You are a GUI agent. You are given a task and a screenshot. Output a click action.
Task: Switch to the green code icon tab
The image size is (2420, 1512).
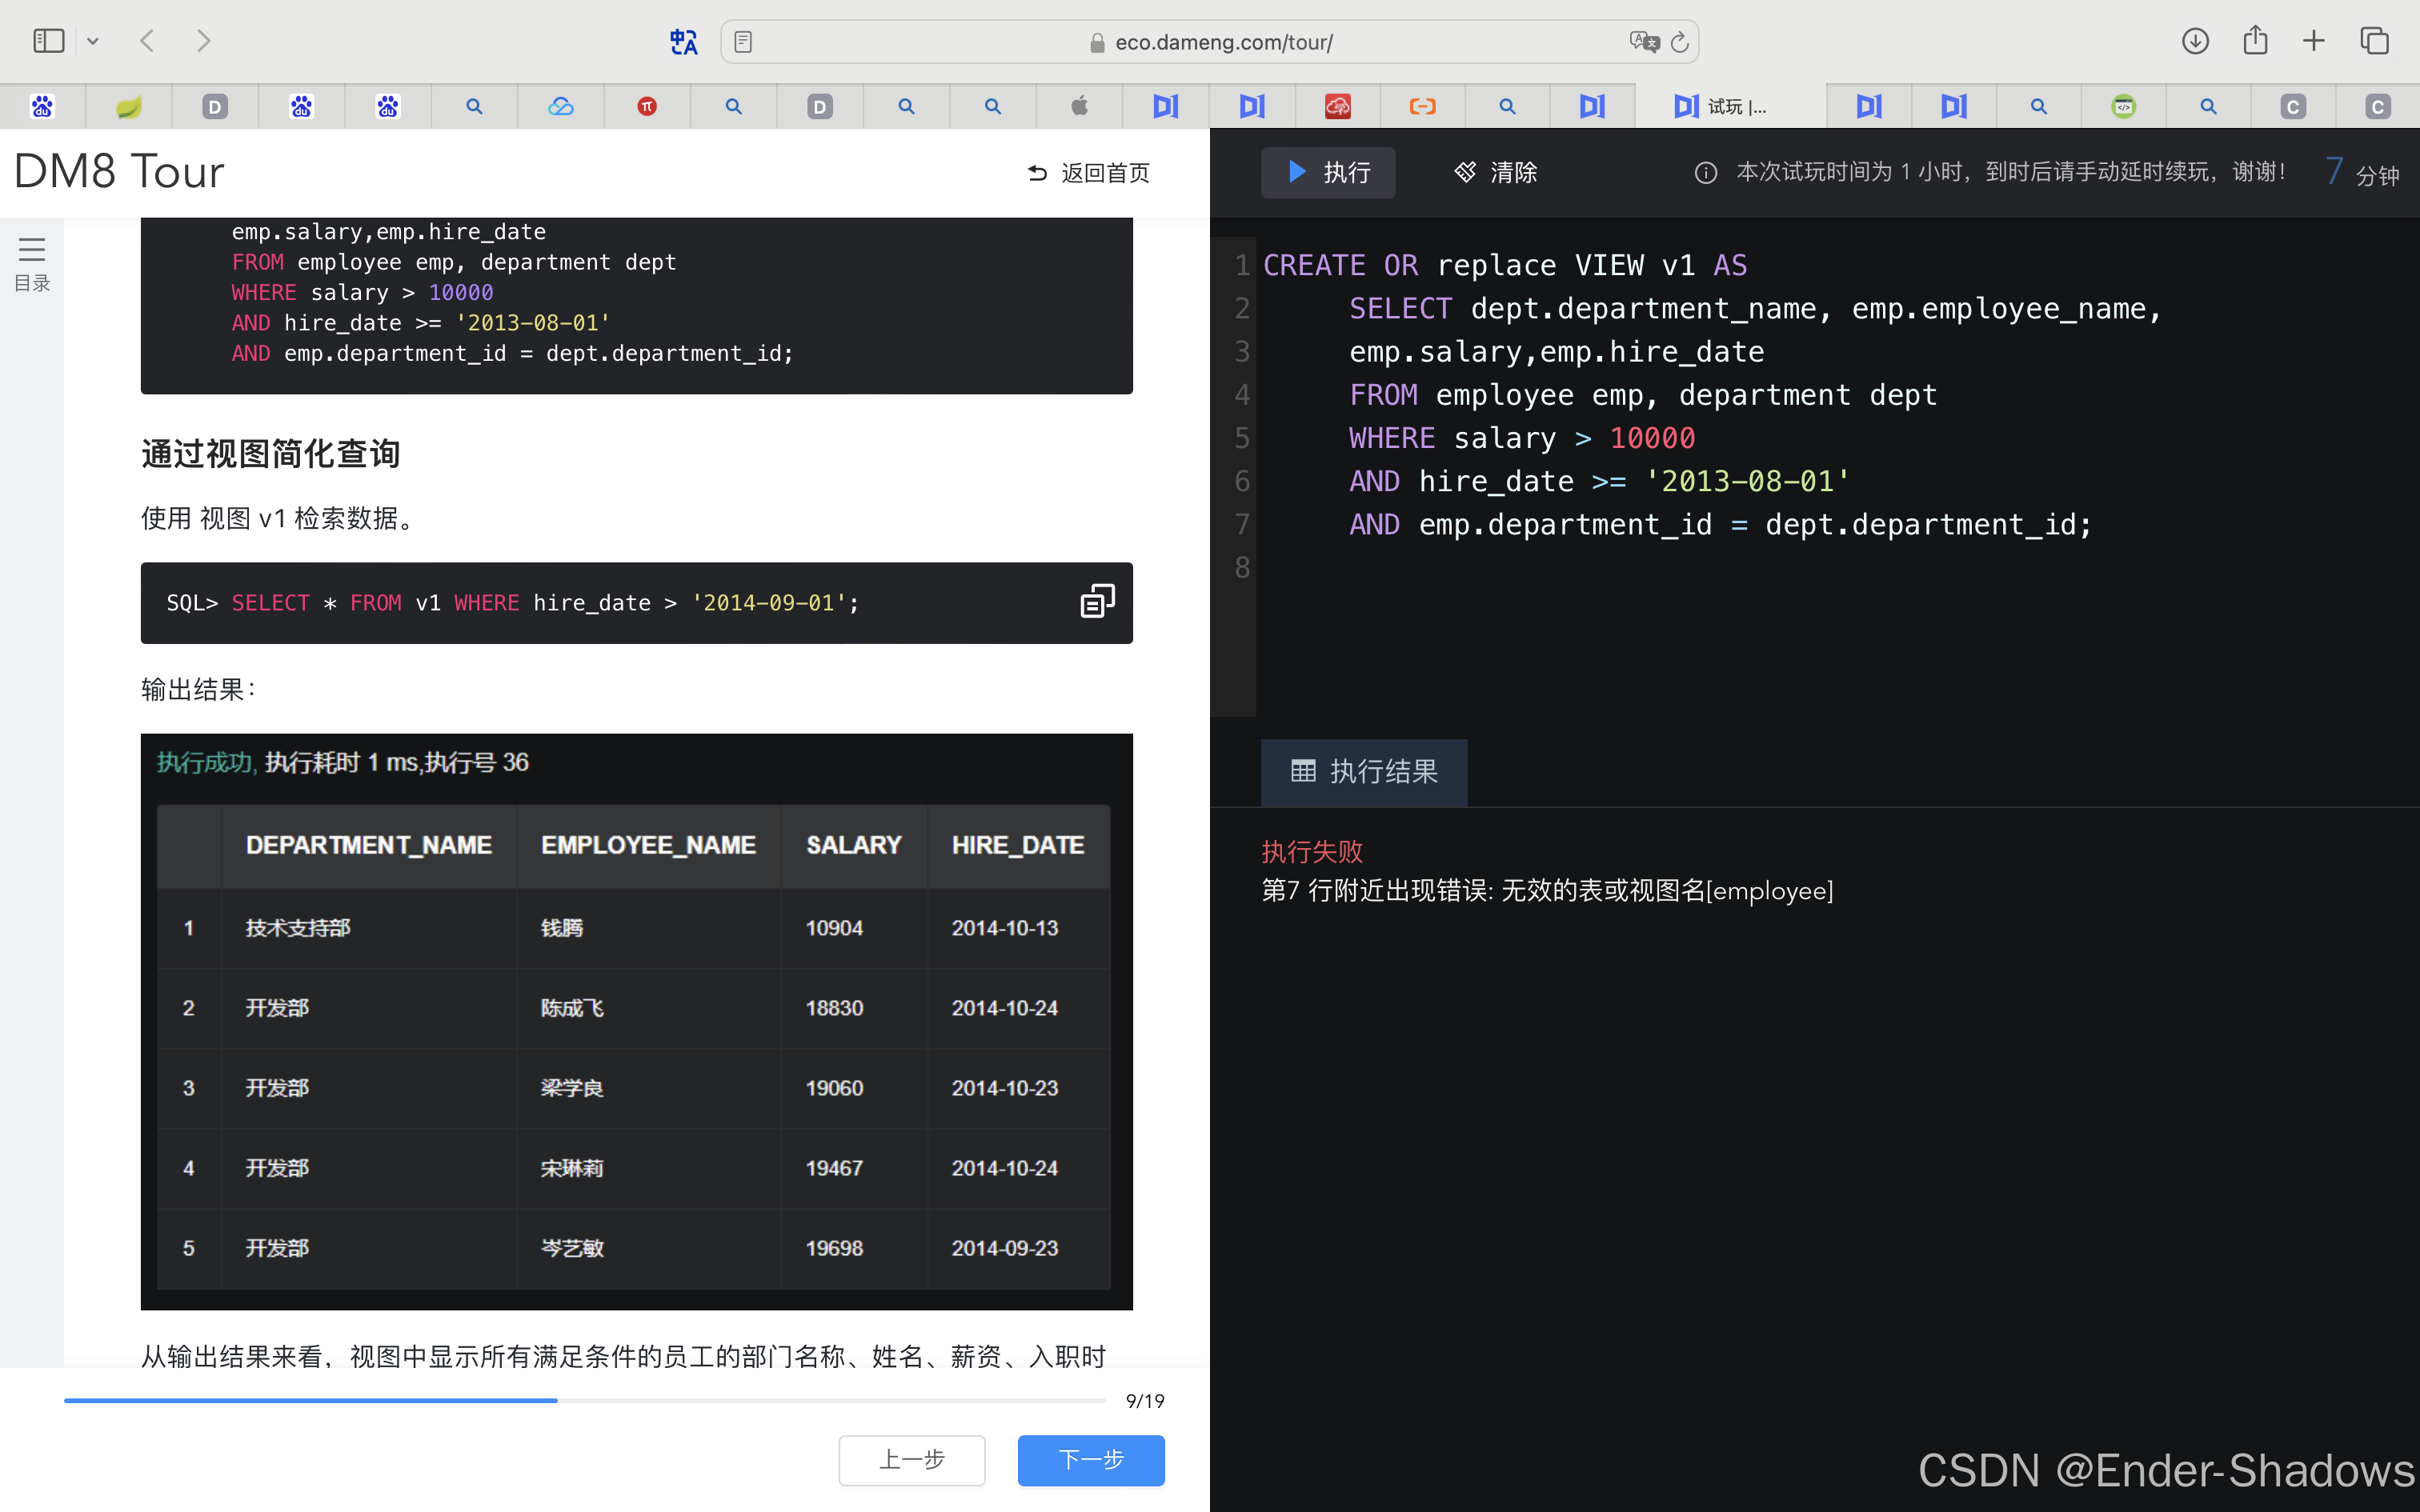pyautogui.click(x=2124, y=106)
